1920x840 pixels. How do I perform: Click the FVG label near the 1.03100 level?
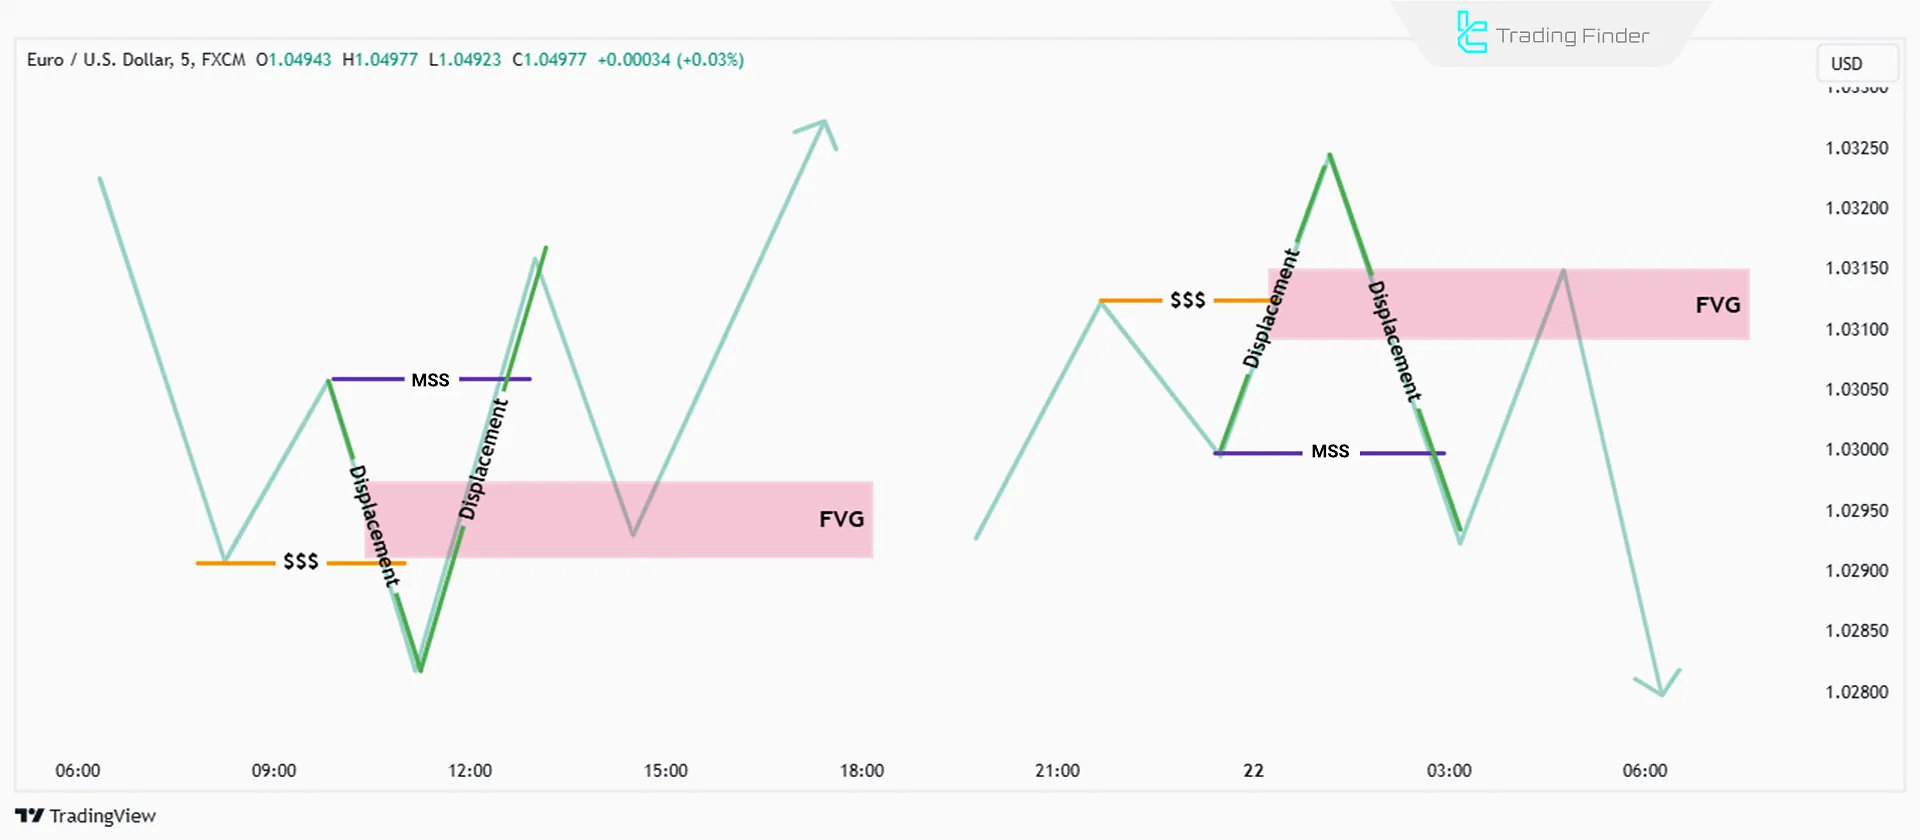[x=1717, y=305]
